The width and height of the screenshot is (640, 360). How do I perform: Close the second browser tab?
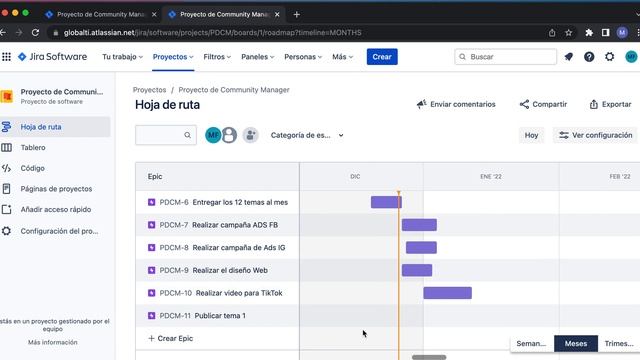(x=277, y=14)
